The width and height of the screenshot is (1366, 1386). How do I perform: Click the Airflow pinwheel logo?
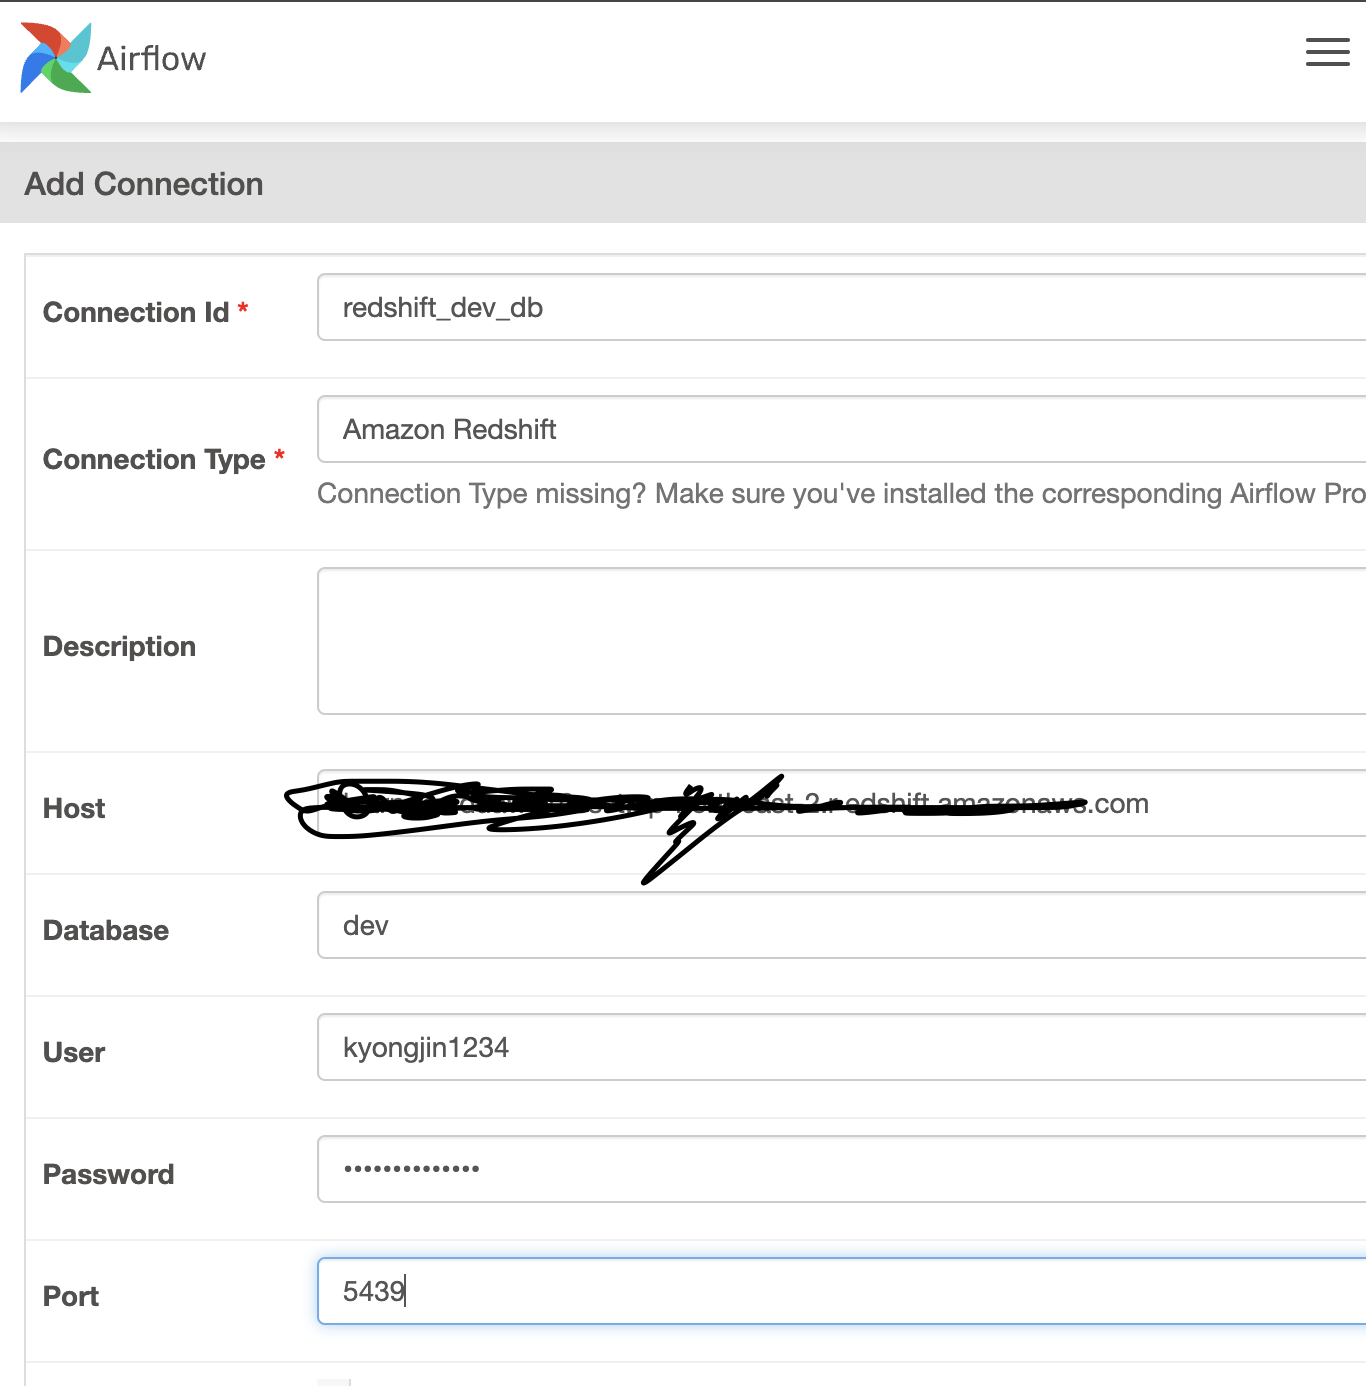56,58
